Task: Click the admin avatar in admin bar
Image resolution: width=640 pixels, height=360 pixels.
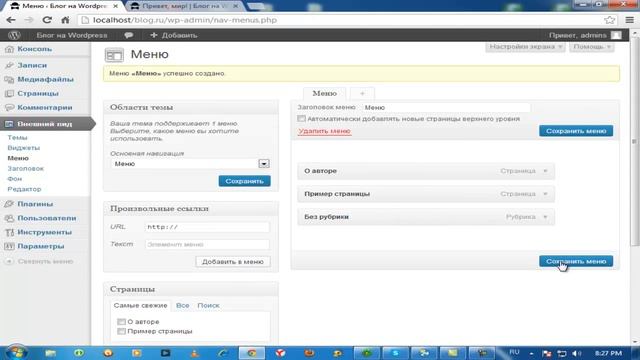Action: coord(616,36)
